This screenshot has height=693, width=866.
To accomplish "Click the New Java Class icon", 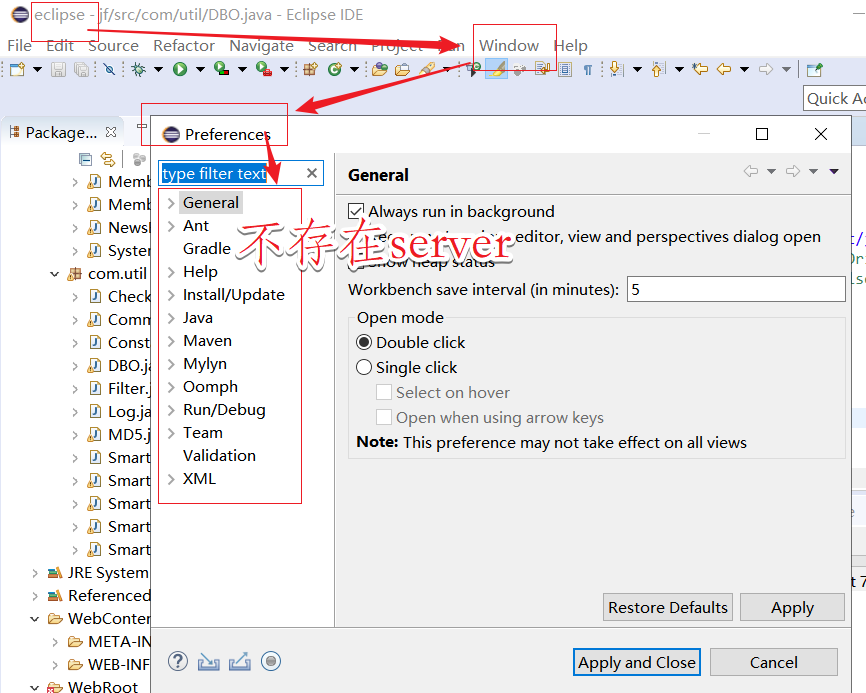I will pyautogui.click(x=334, y=70).
